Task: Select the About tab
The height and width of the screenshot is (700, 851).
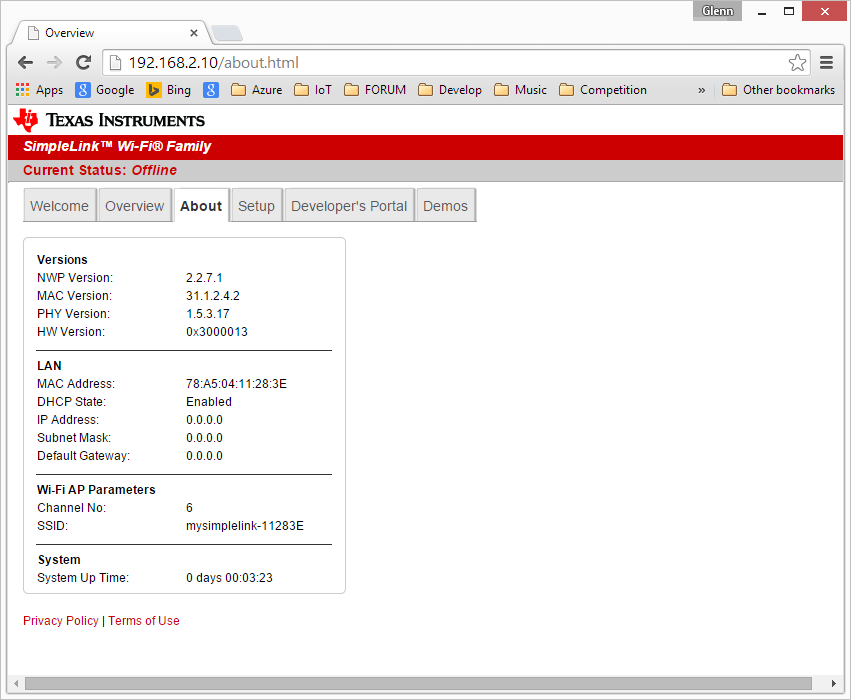Action: point(201,206)
